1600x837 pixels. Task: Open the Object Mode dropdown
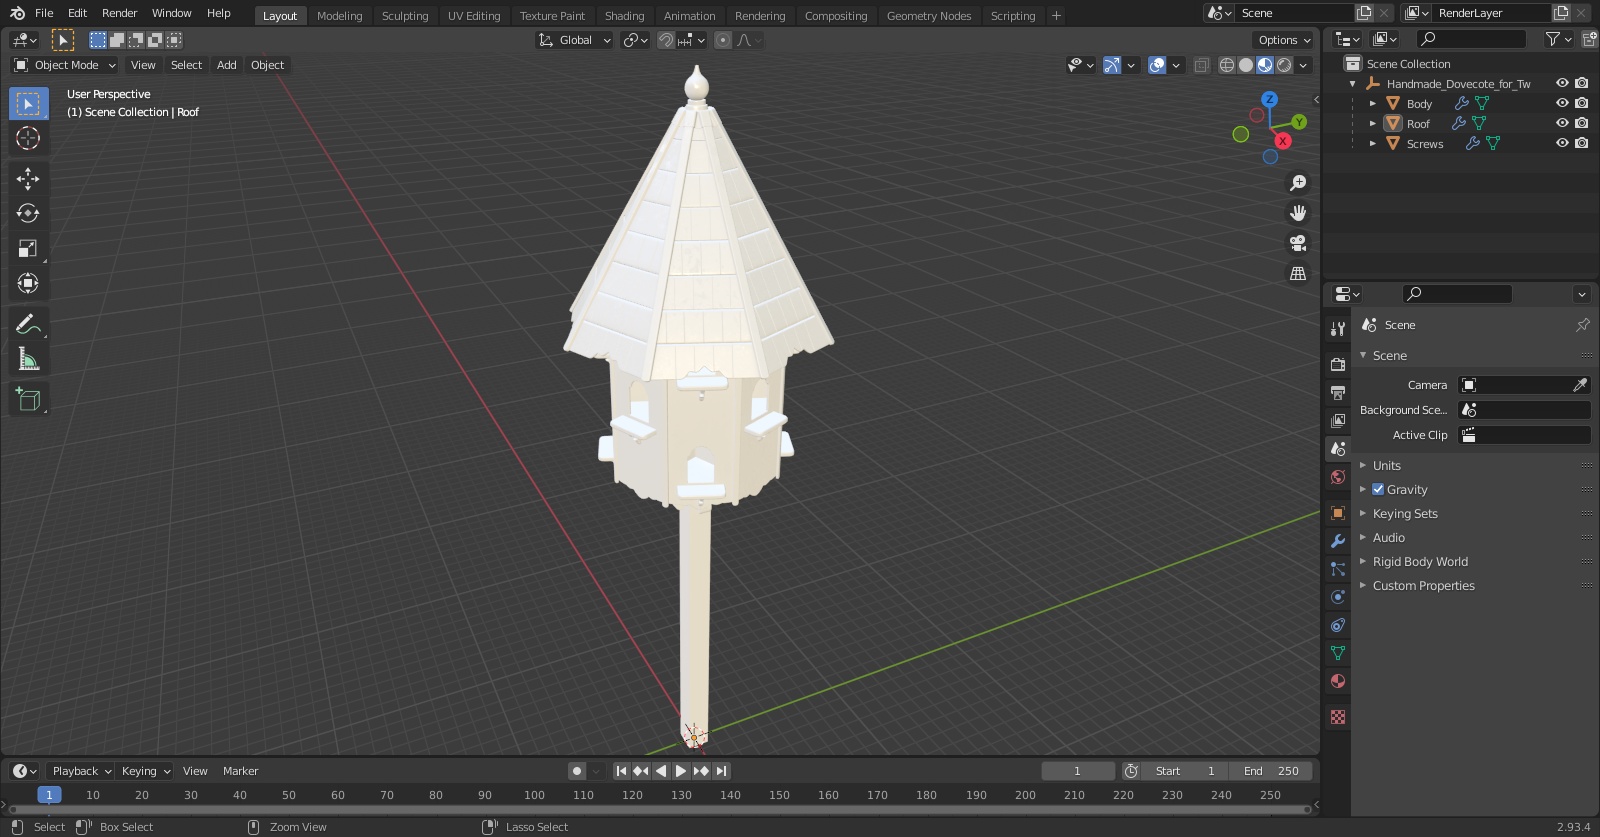tap(65, 65)
